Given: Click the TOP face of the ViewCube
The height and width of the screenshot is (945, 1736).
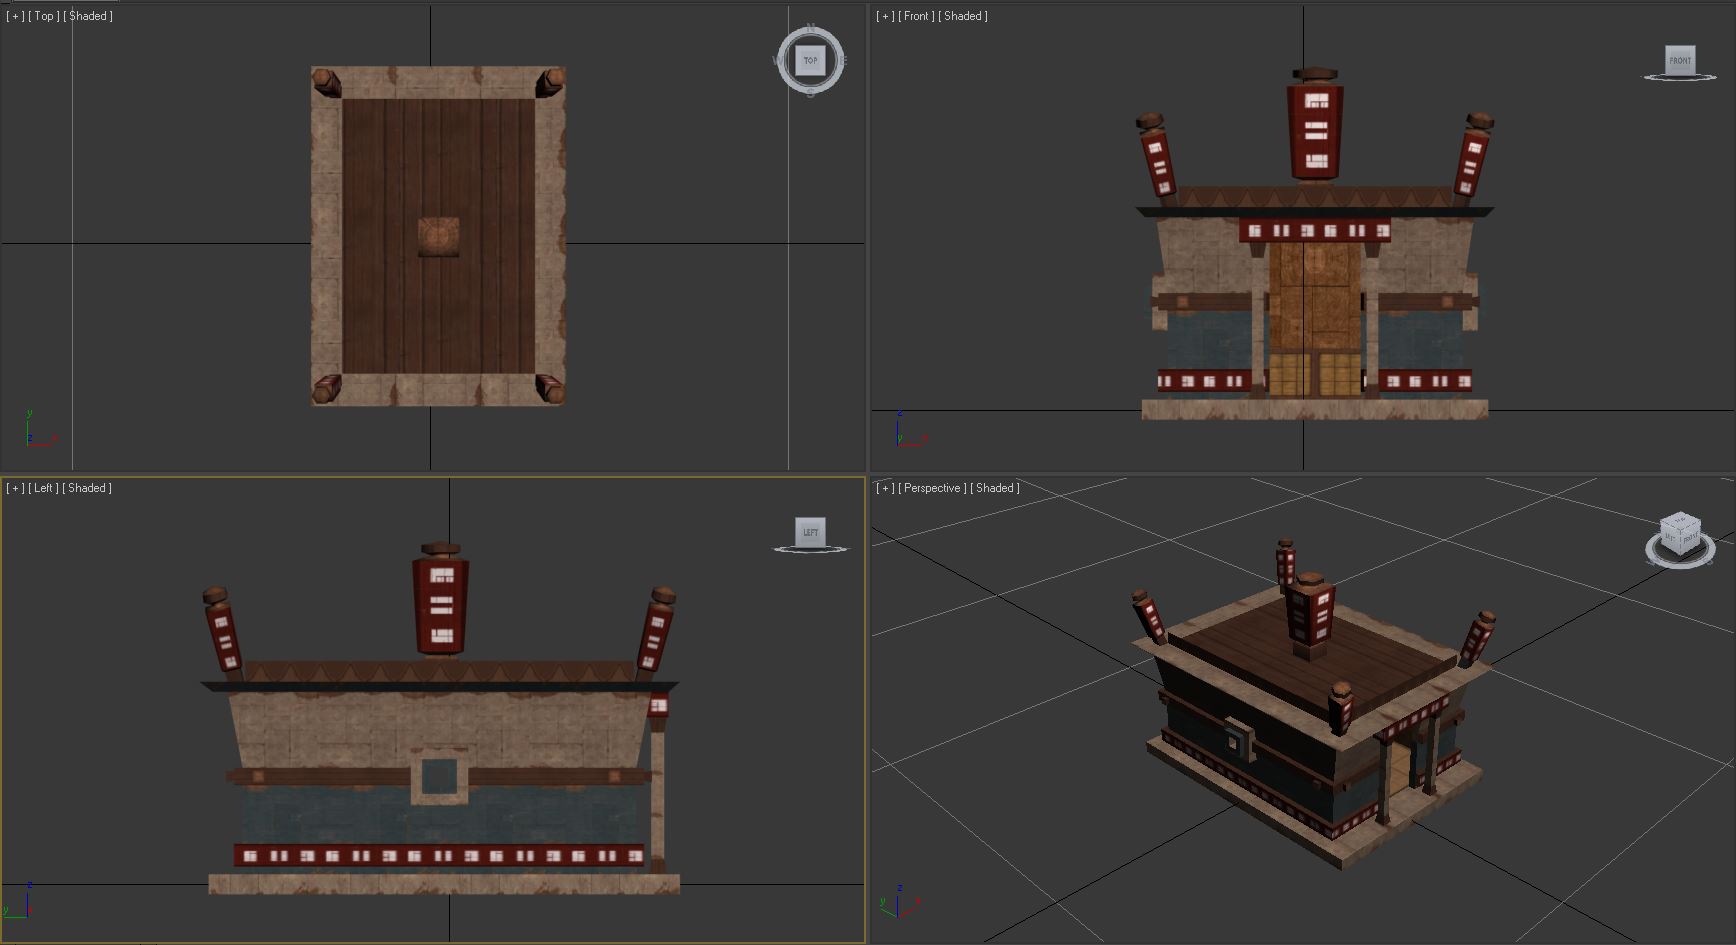Looking at the screenshot, I should [x=810, y=60].
